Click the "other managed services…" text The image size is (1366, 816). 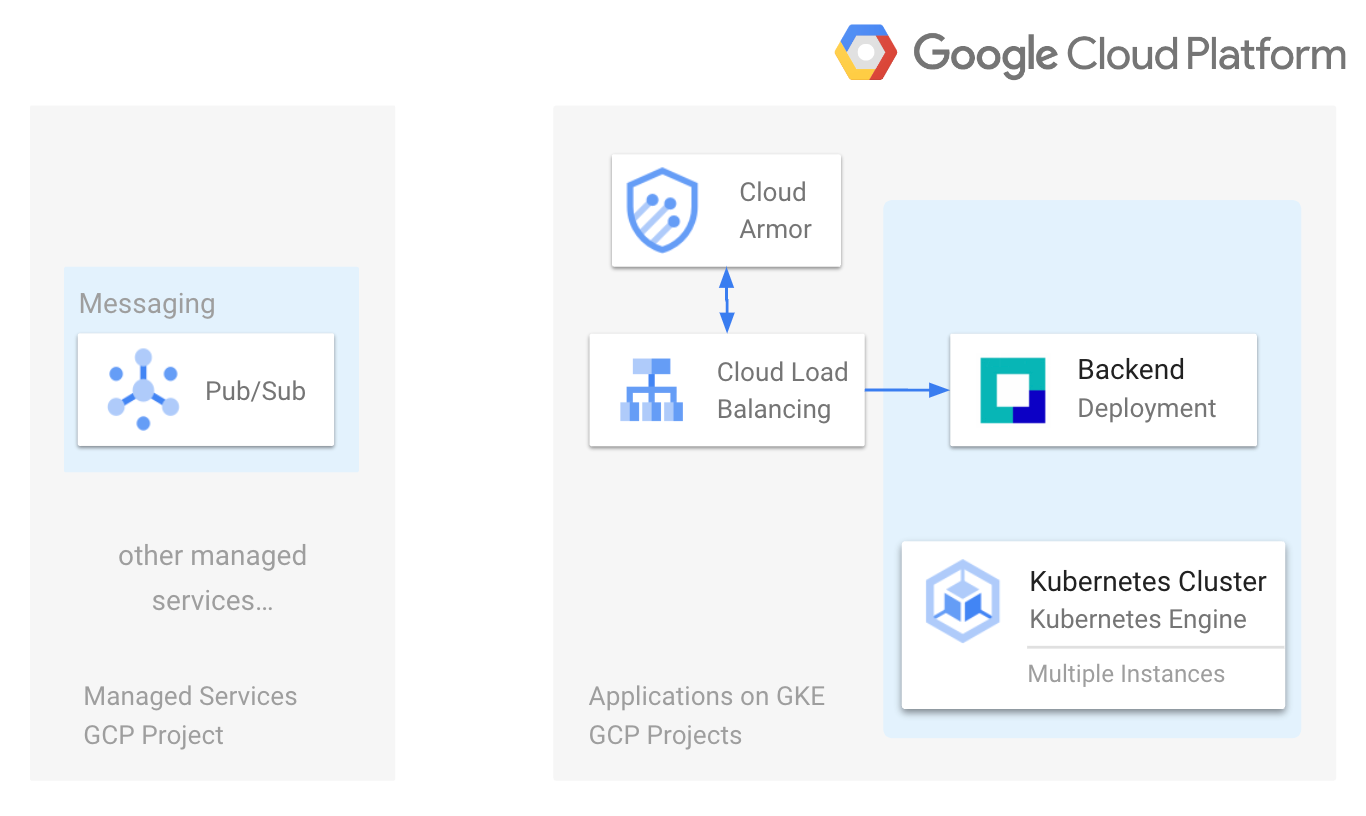(x=212, y=578)
